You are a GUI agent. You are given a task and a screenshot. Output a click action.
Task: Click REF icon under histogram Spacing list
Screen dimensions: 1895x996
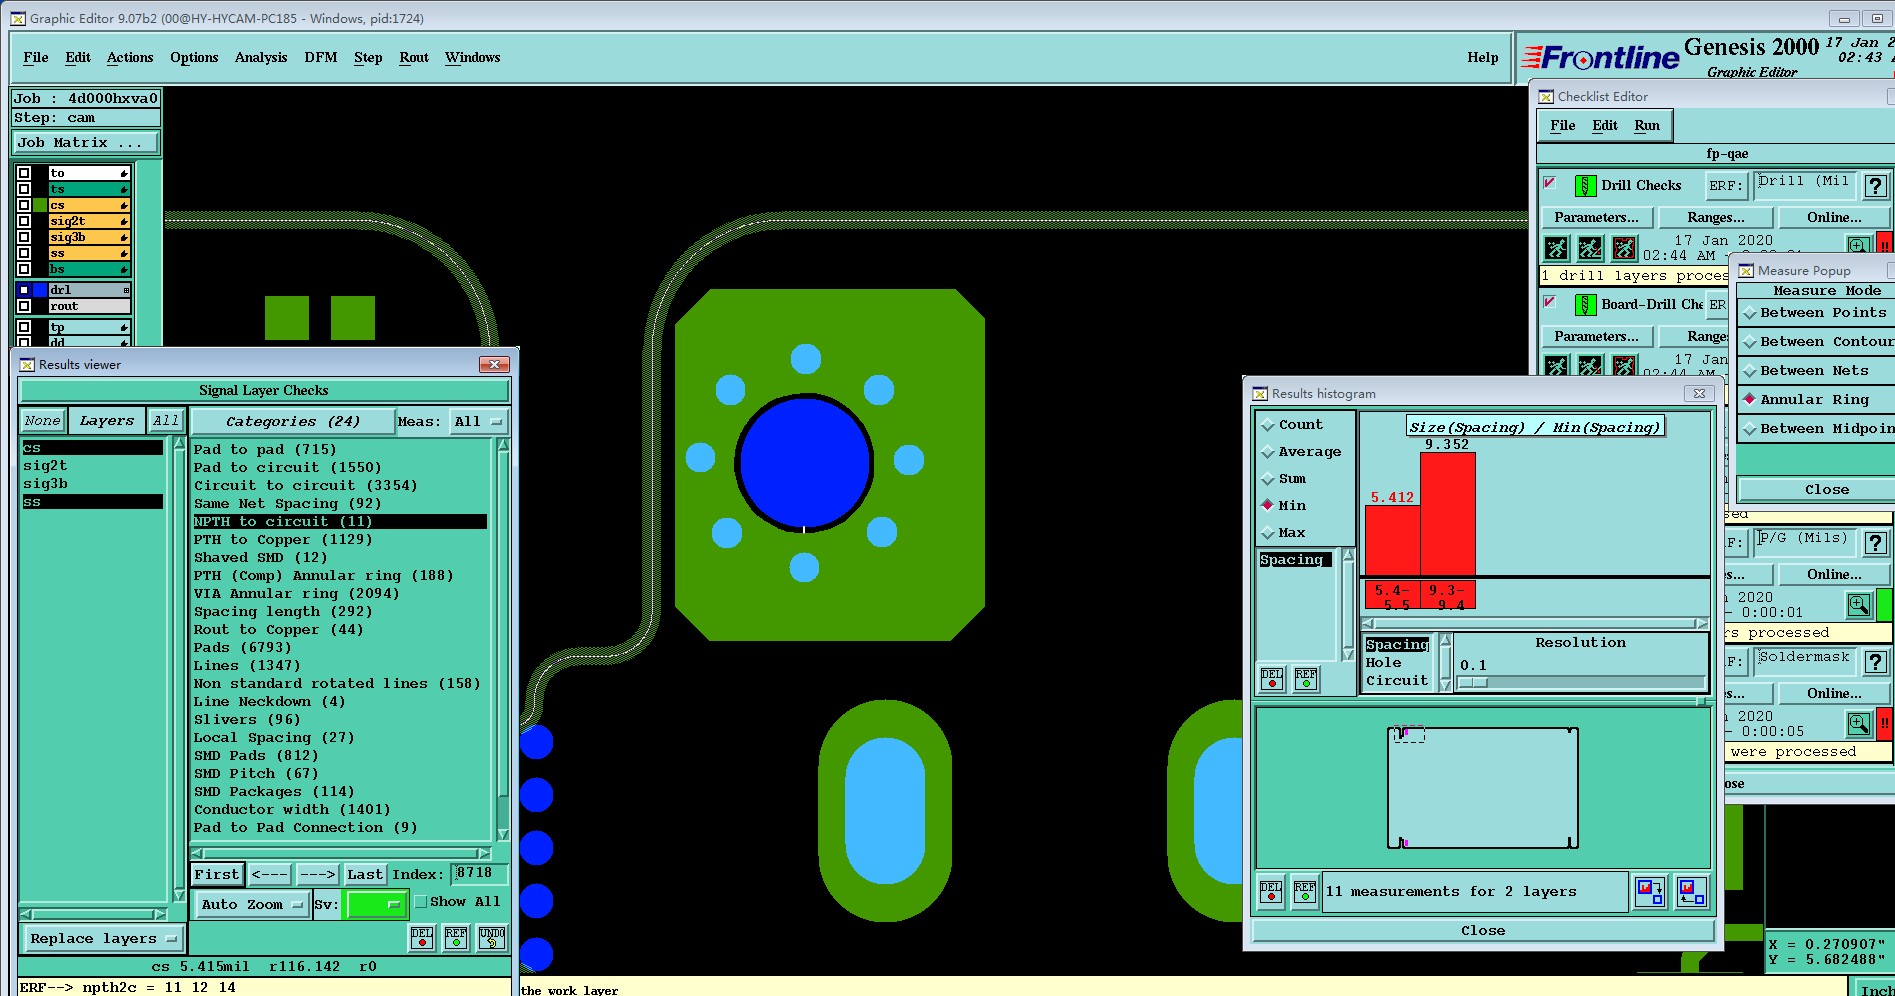point(1305,679)
